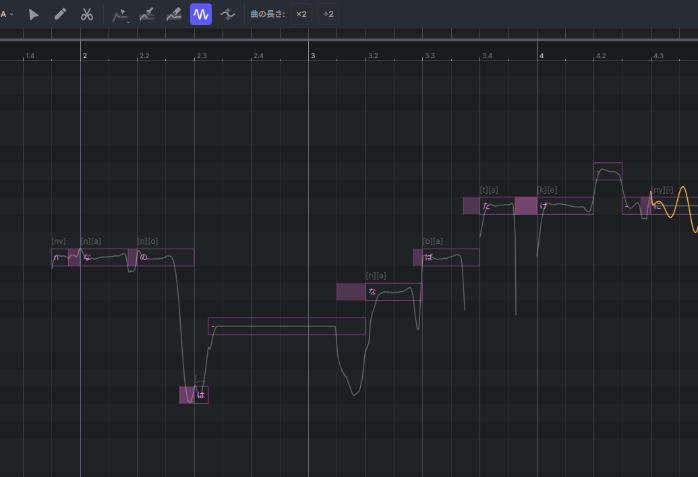This screenshot has width=698, height=477.
Task: Select the pitch curve pointer tool
Action: coord(120,15)
